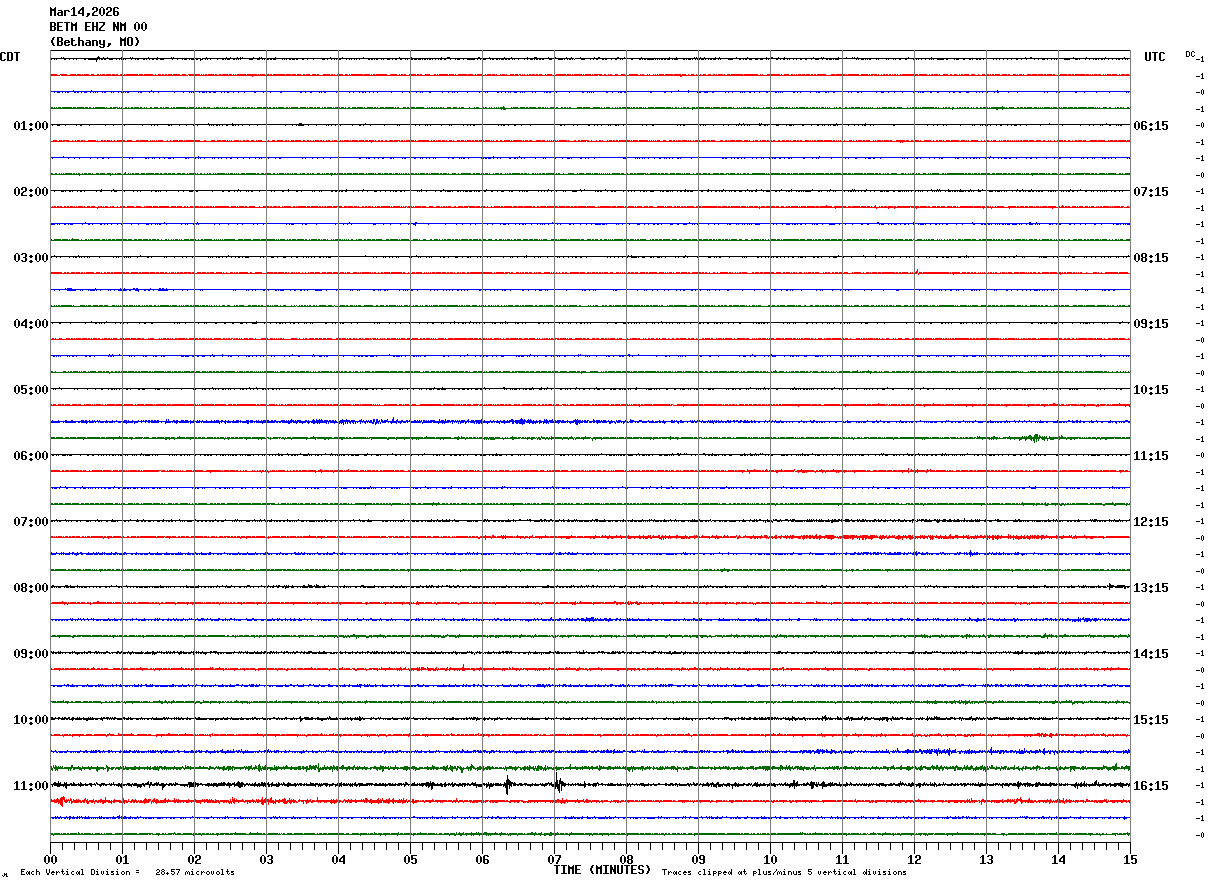Select the 06:00 CDT row label

(x=30, y=456)
